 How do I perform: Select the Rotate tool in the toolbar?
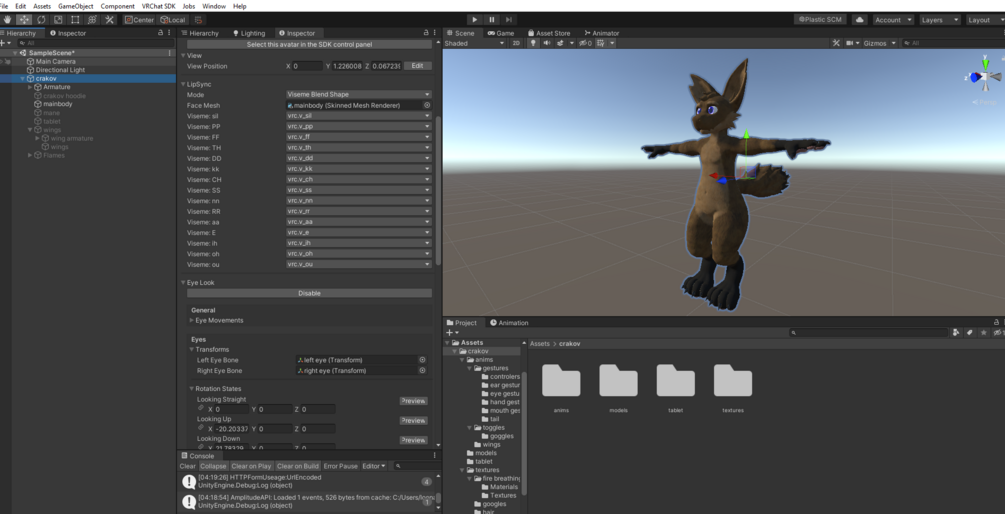41,20
